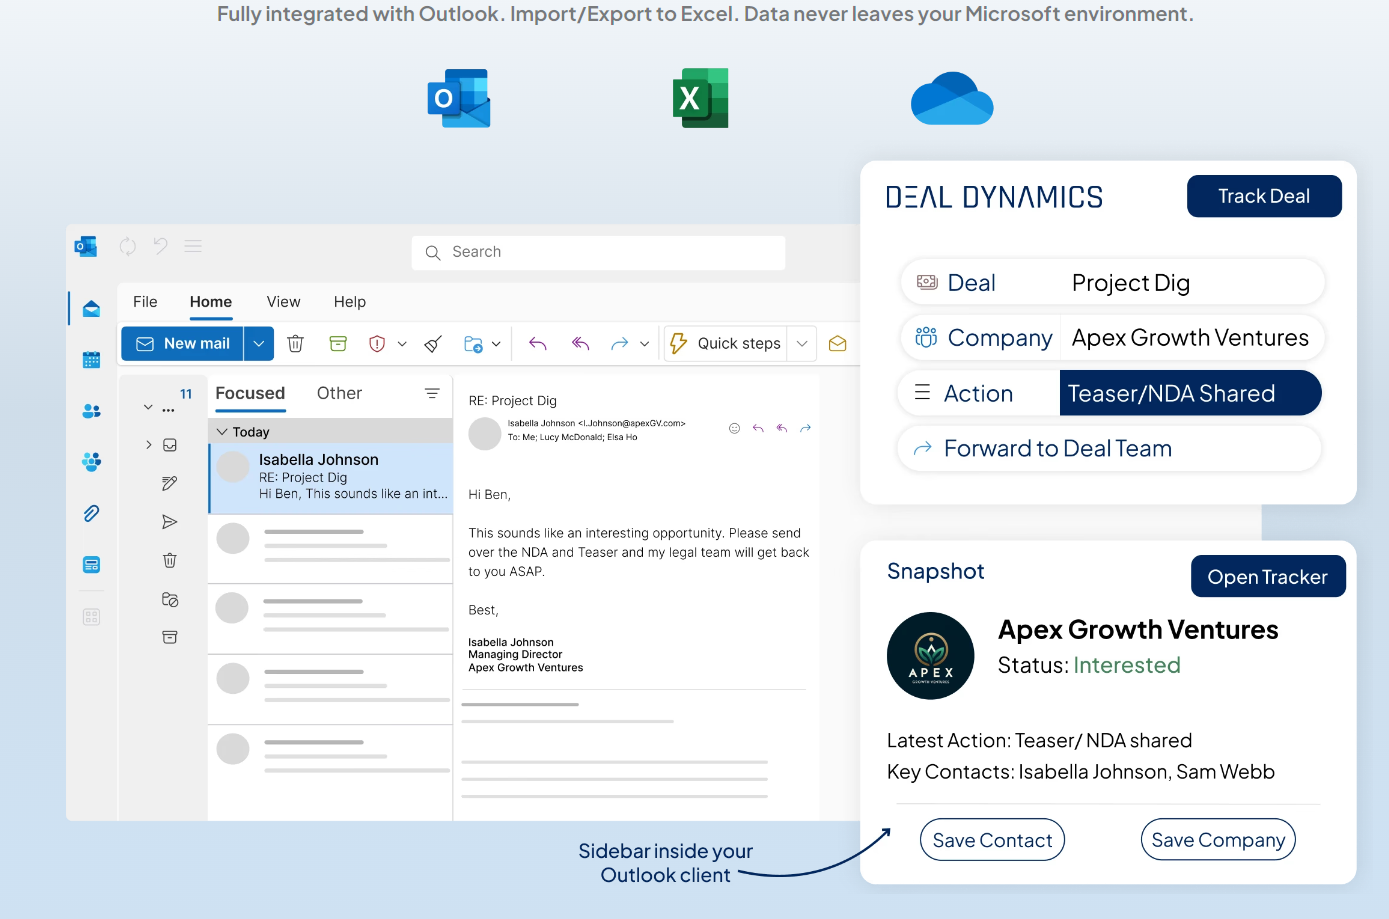This screenshot has width=1389, height=919.
Task: Expand the Quick steps dropdown arrow
Action: coord(802,344)
